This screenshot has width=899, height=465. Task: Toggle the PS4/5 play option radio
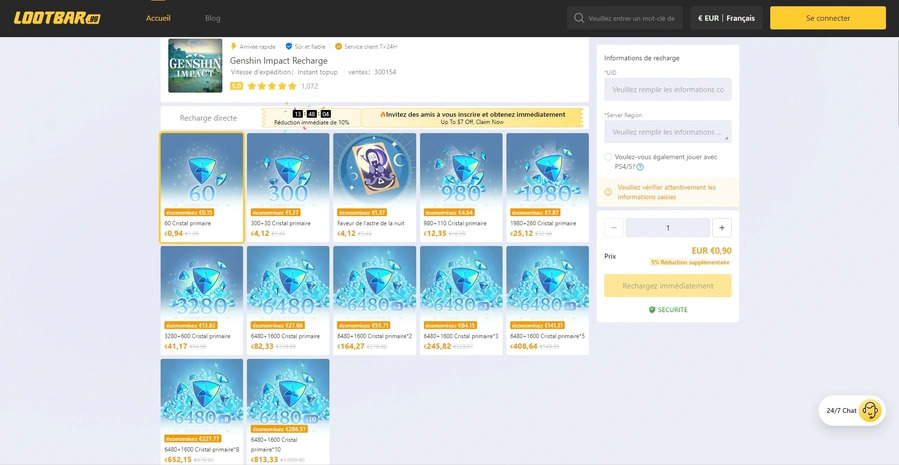point(608,157)
